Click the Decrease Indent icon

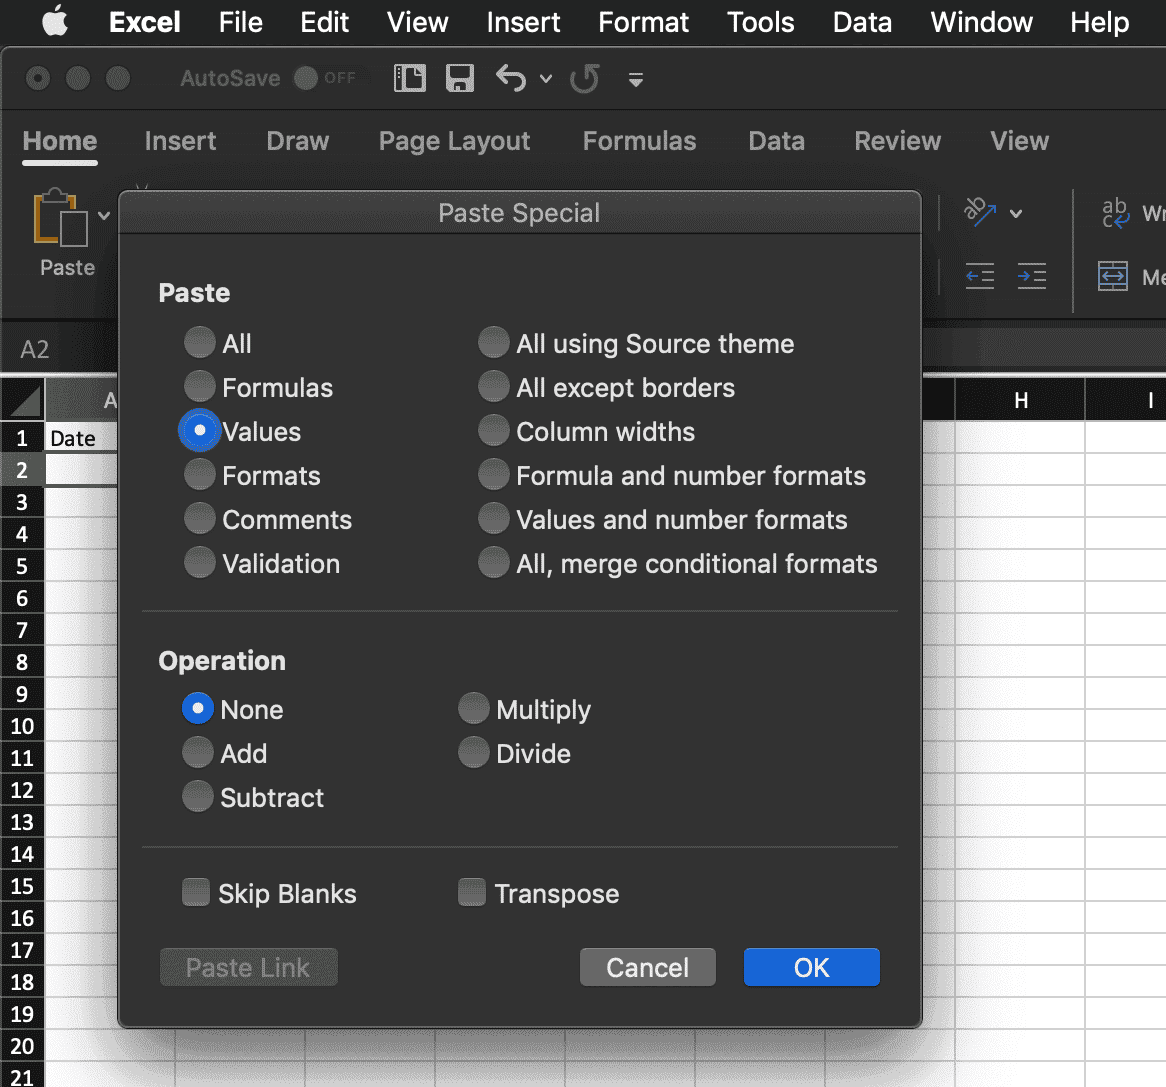pos(980,276)
